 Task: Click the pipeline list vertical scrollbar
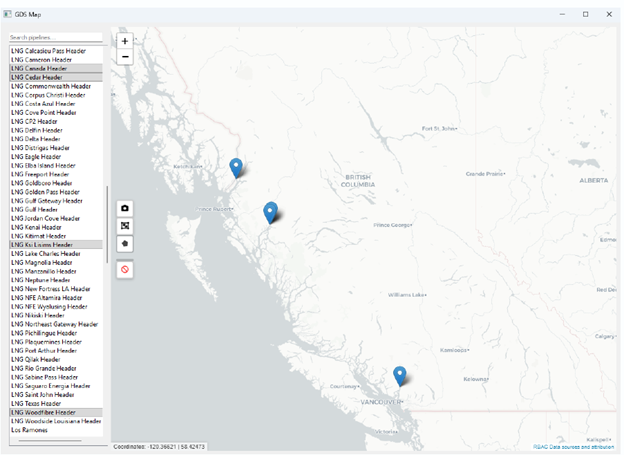(107, 223)
